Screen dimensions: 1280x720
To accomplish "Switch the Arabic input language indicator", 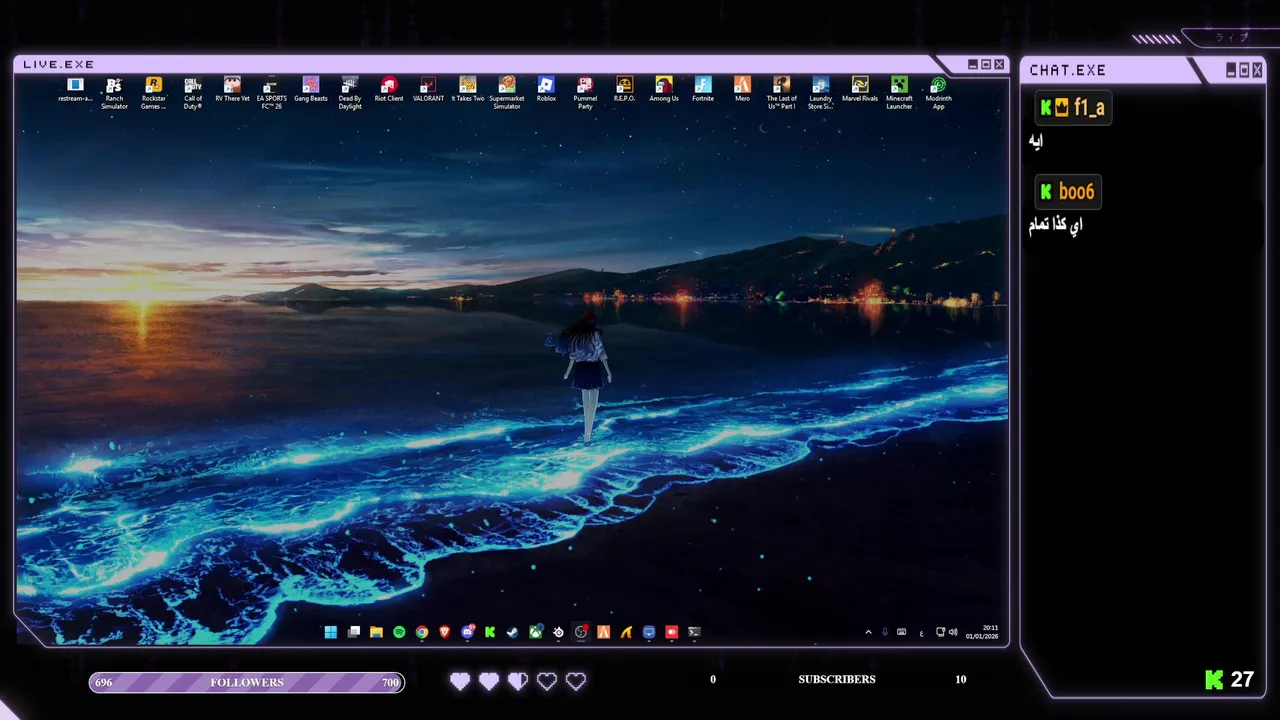I will coord(921,632).
